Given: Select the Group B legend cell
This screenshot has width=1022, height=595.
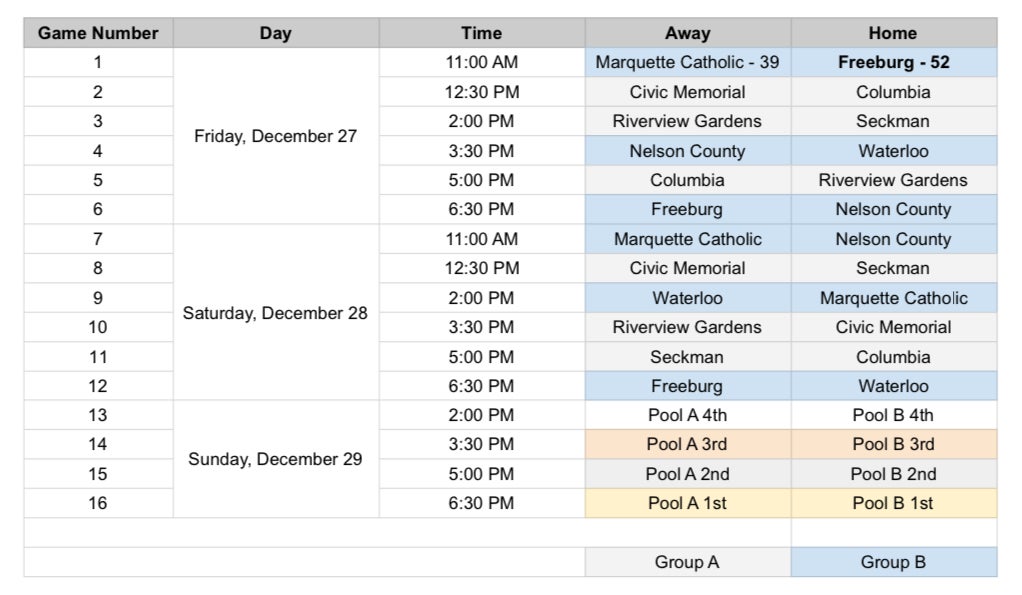Looking at the screenshot, I should 894,562.
